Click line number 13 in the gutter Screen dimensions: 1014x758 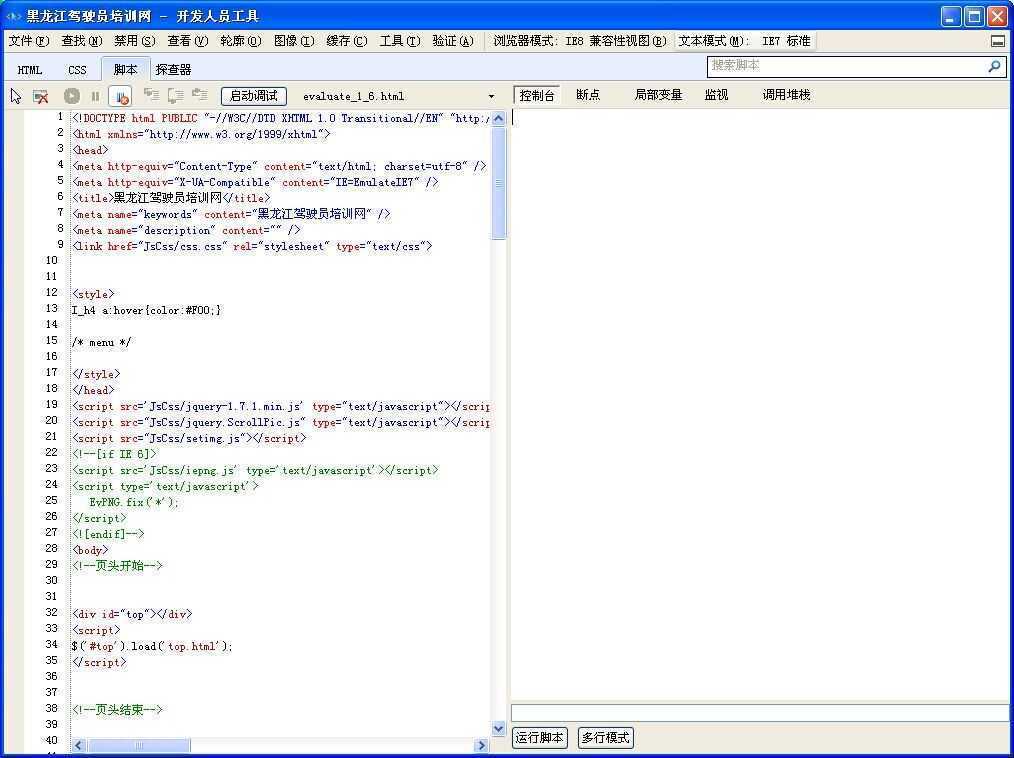(52, 309)
